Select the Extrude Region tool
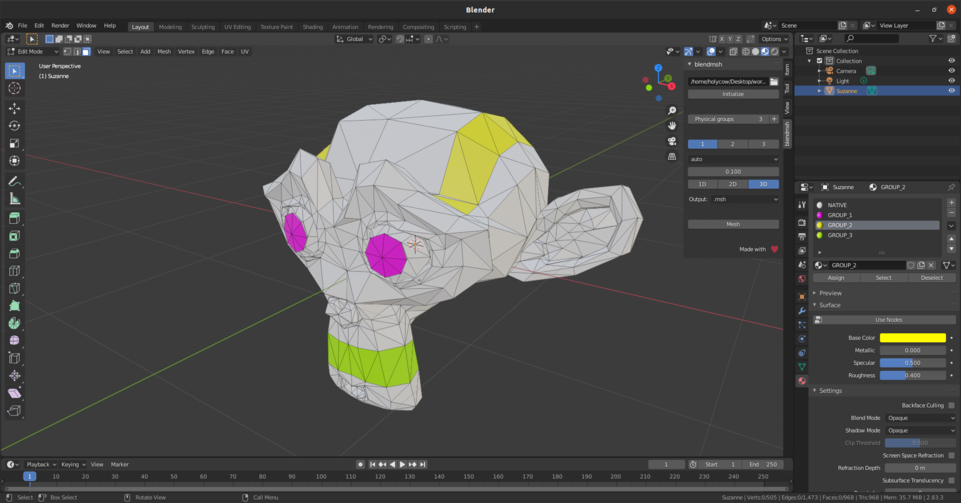 pyautogui.click(x=15, y=218)
